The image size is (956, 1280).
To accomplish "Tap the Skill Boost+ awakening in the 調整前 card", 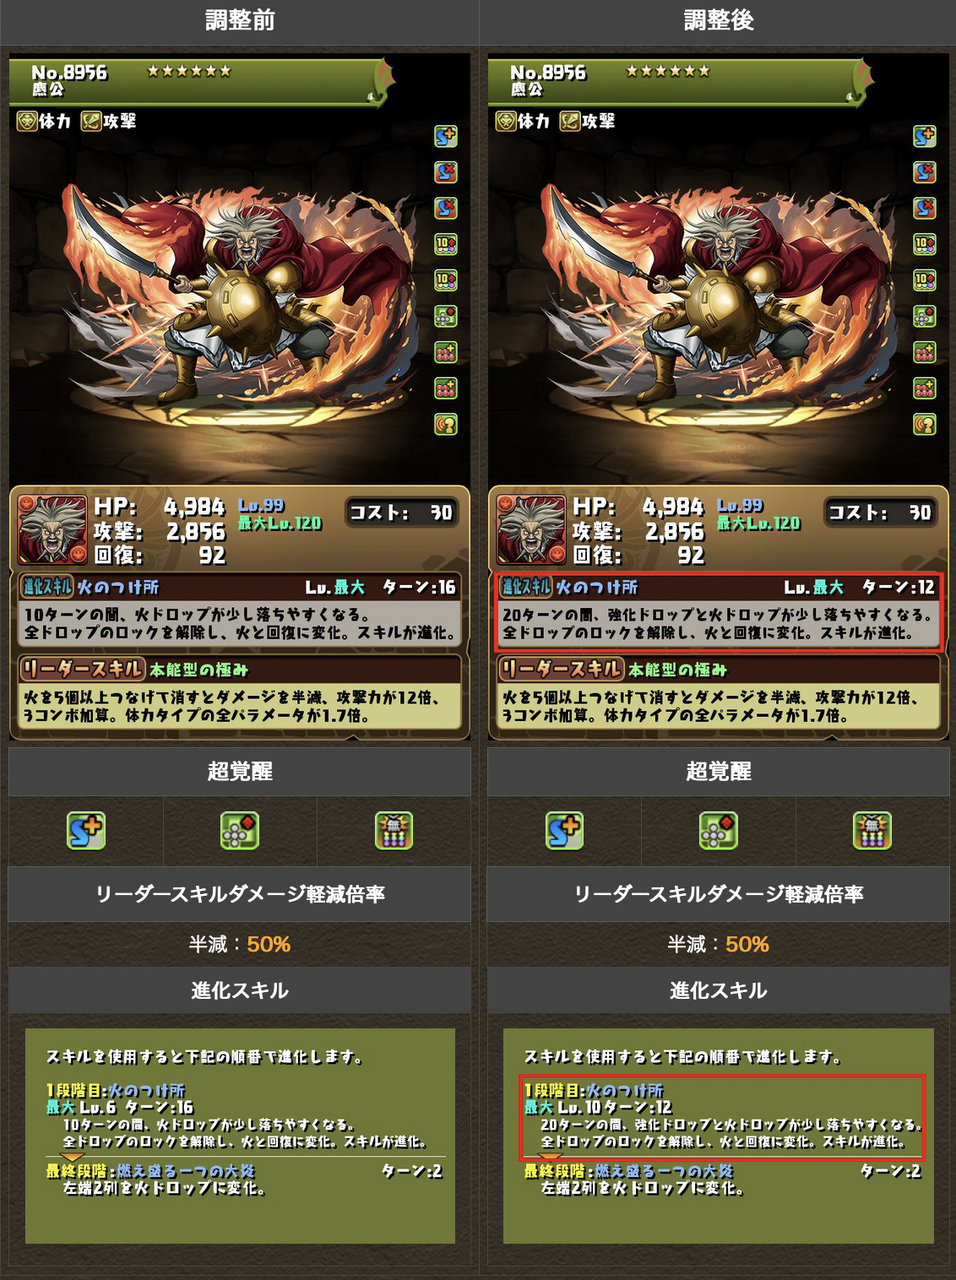I will point(446,136).
